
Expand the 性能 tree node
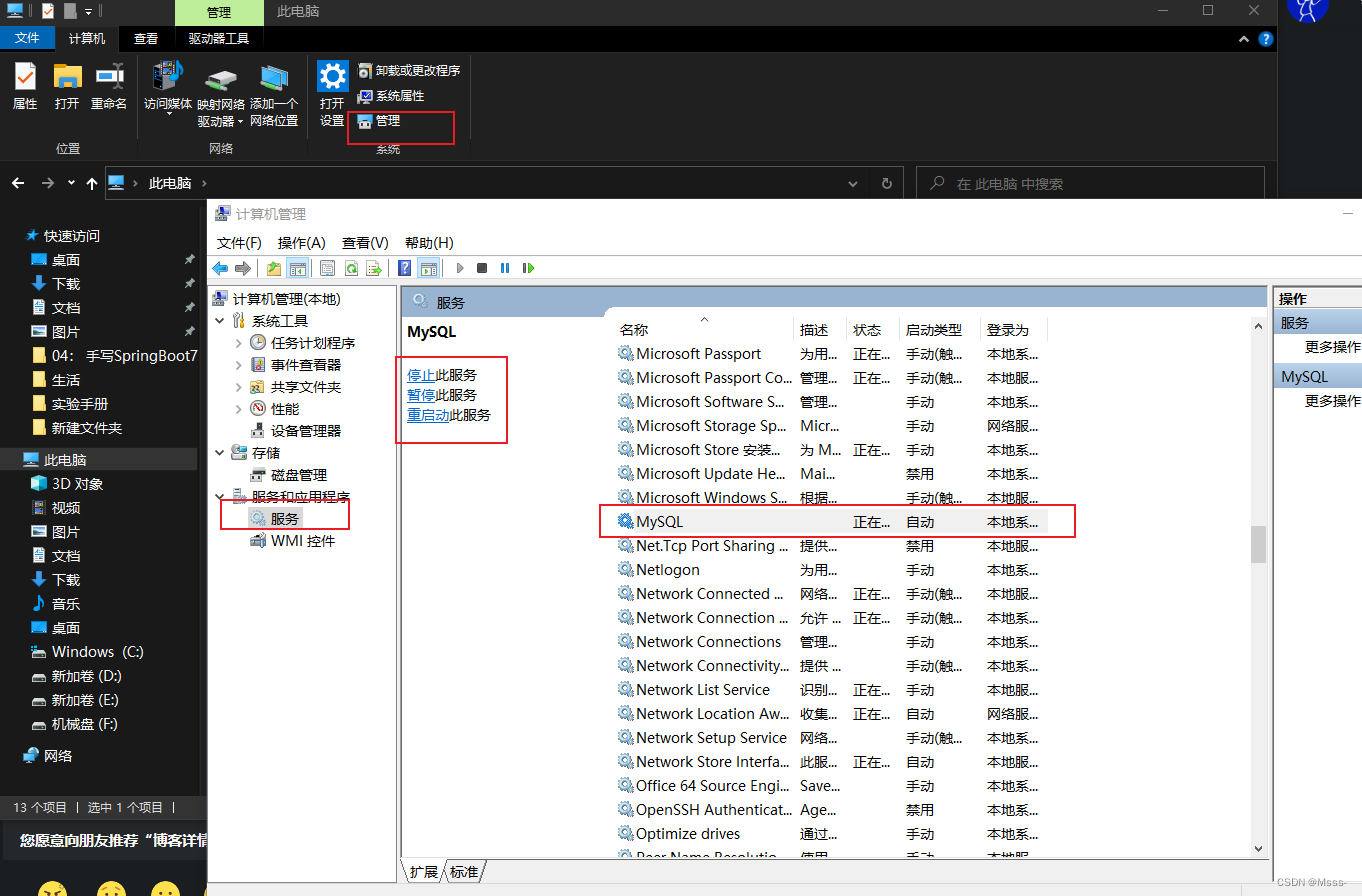[238, 409]
